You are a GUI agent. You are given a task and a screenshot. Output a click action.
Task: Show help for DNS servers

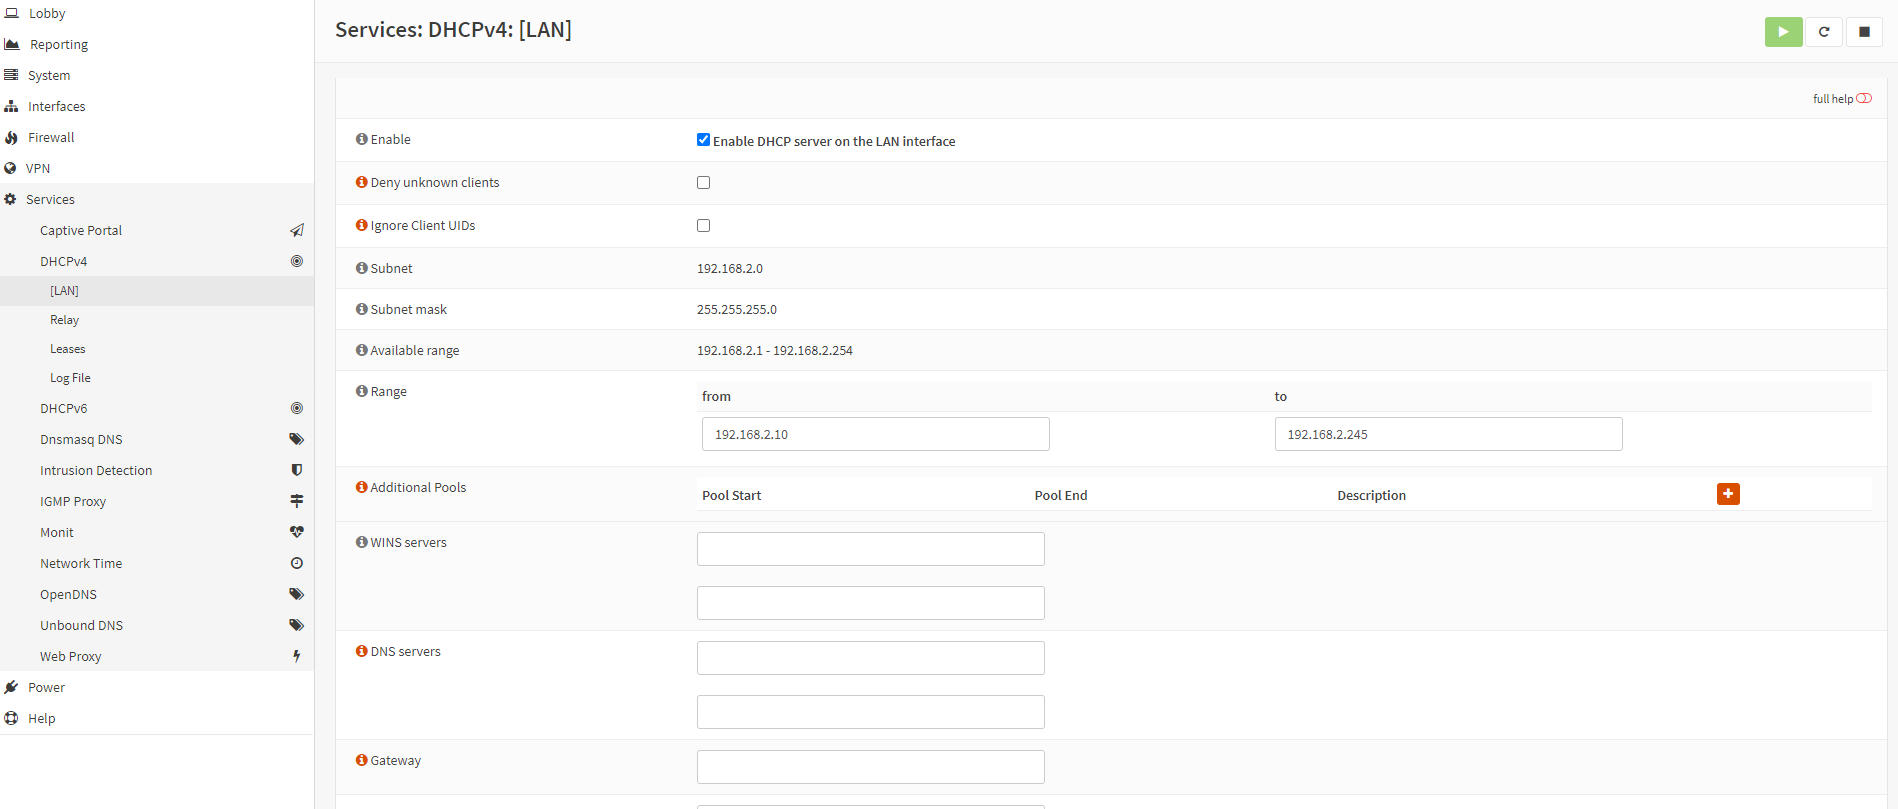(362, 651)
